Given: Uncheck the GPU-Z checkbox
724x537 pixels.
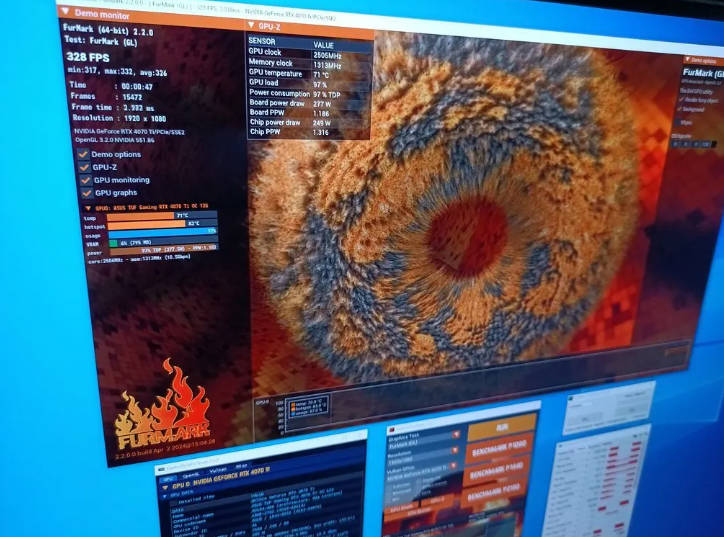Looking at the screenshot, I should click(84, 167).
